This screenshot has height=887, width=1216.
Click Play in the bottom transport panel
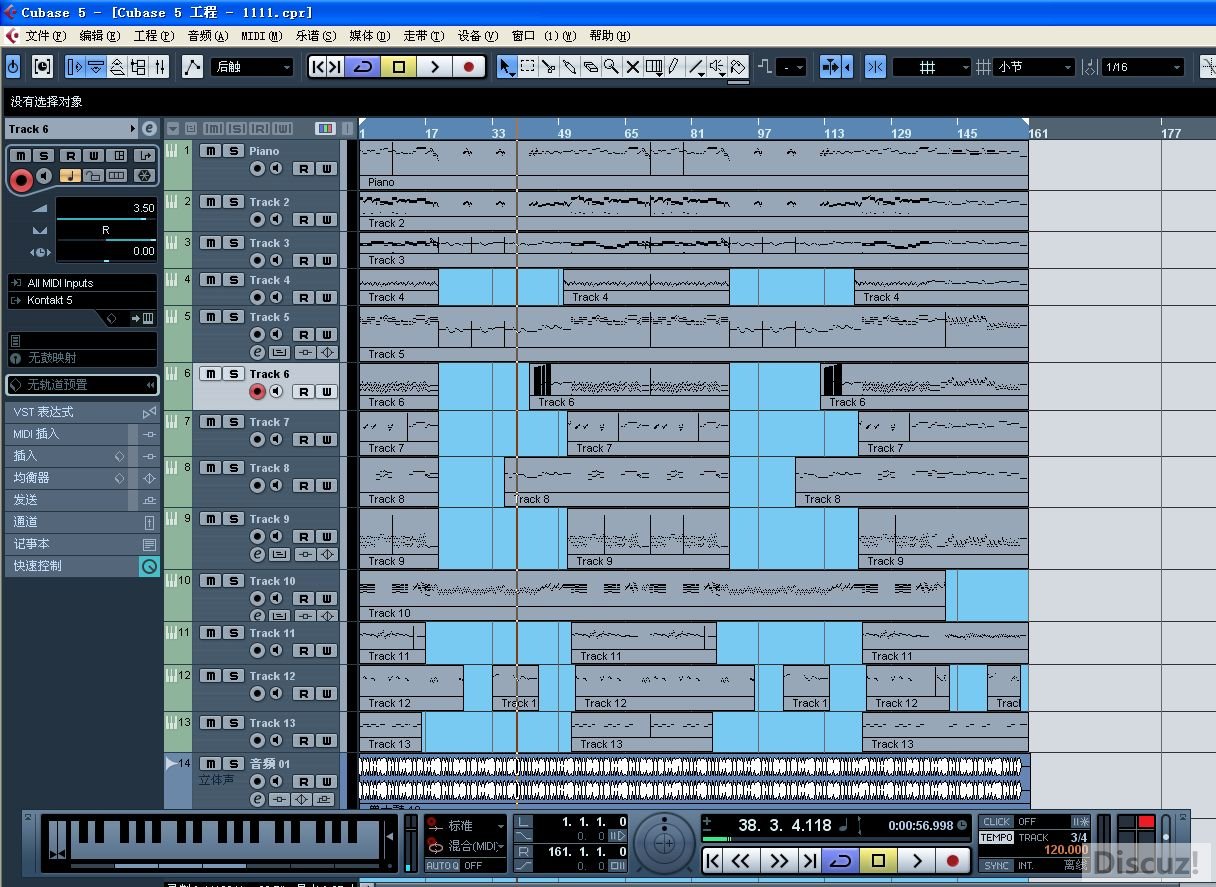[916, 860]
